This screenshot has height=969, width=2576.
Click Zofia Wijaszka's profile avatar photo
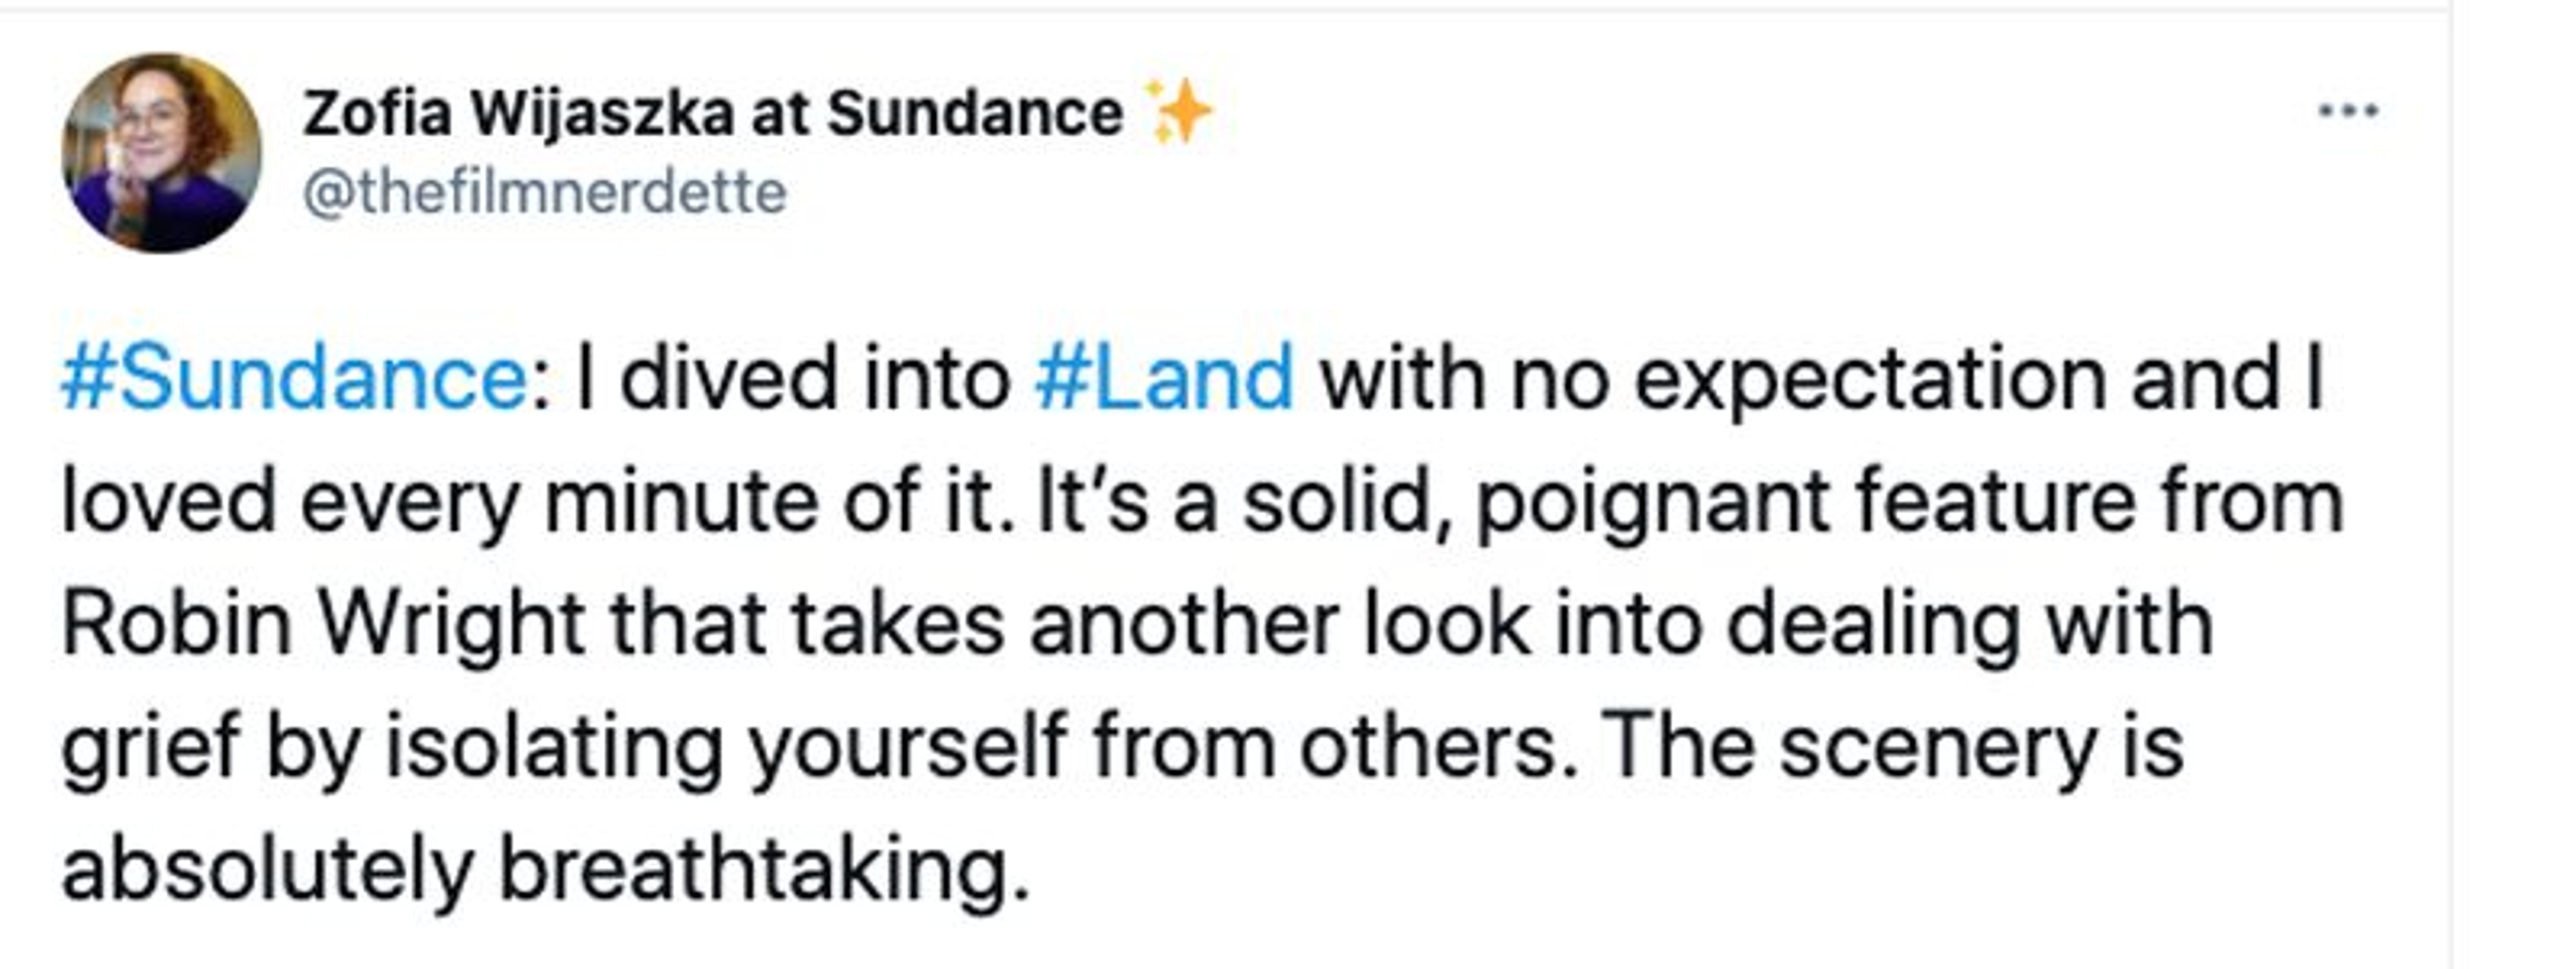click(x=161, y=153)
